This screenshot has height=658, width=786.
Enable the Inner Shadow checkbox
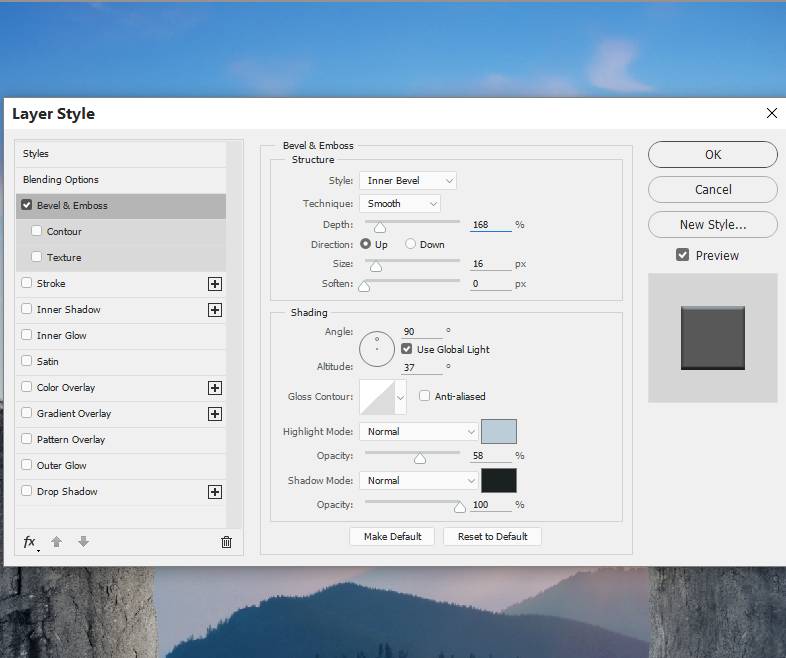coord(27,309)
